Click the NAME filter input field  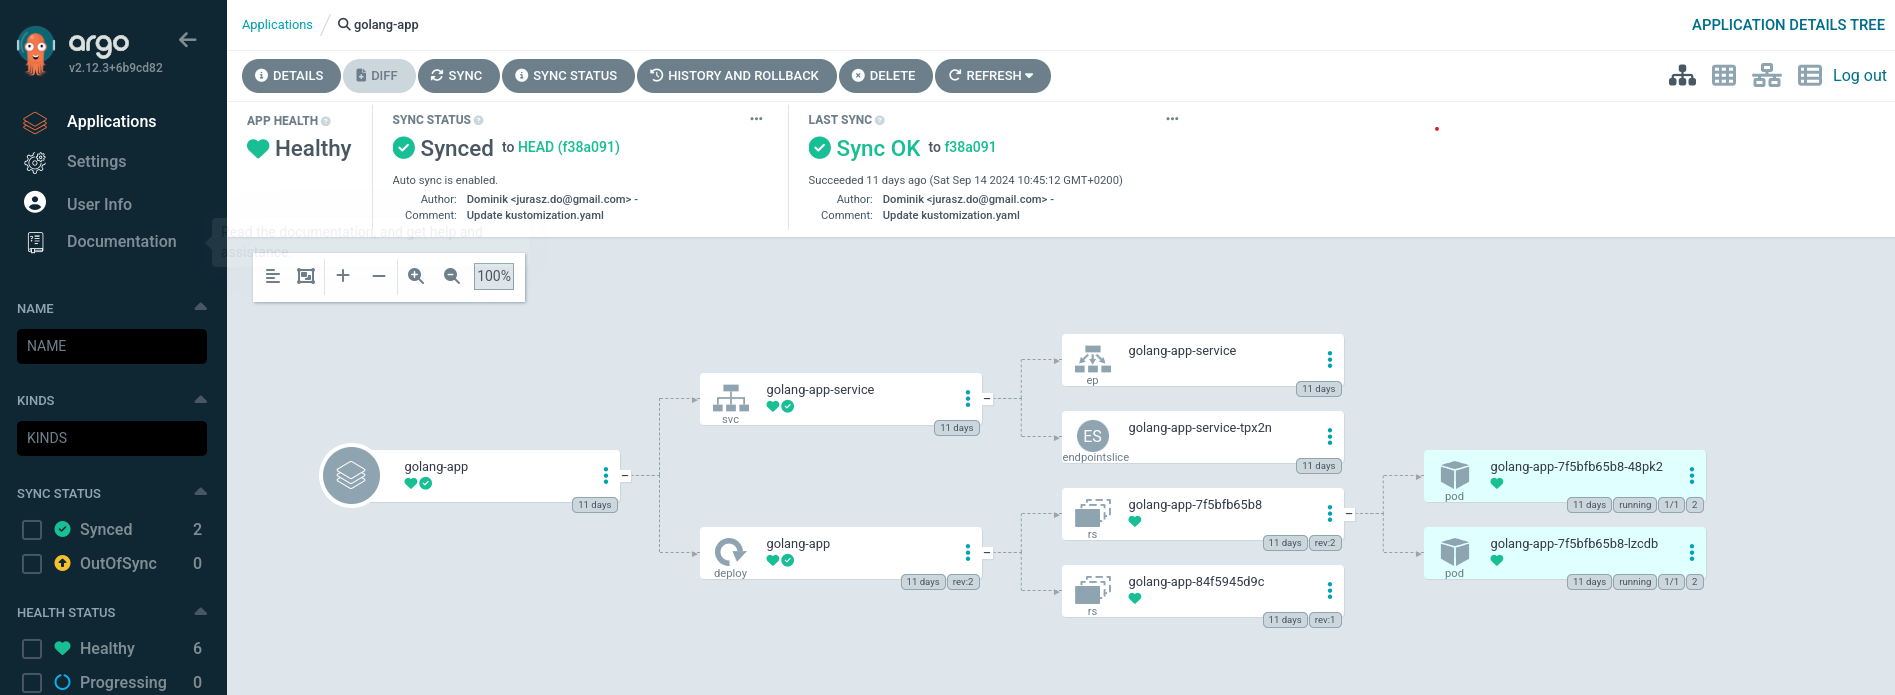(x=112, y=346)
